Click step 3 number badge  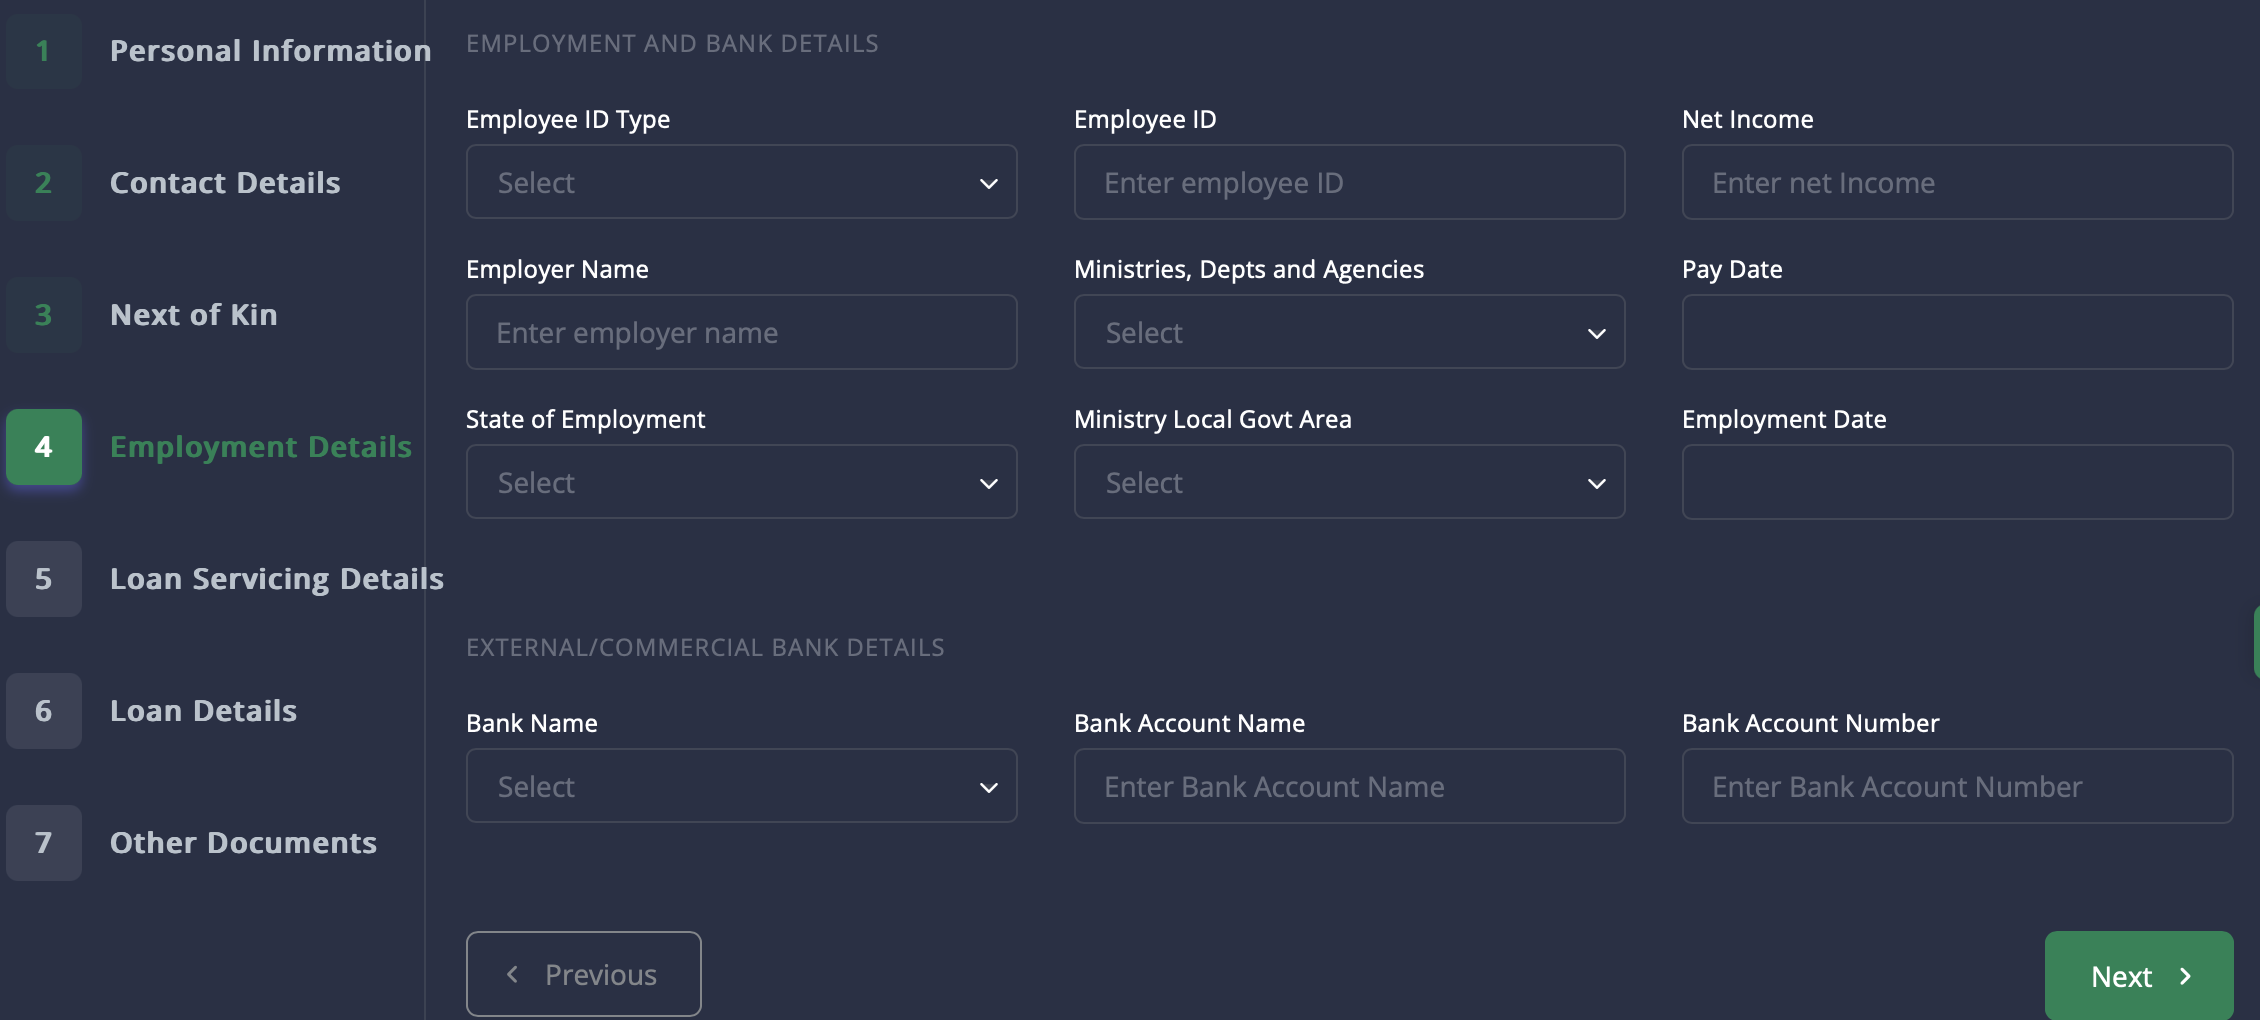pyautogui.click(x=43, y=315)
